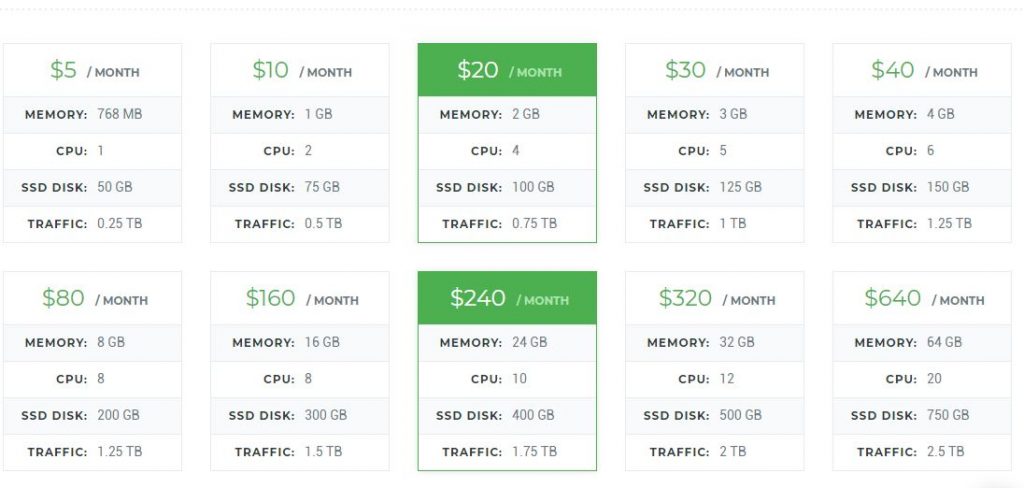Click the 75 GB SSD disk row

[300, 187]
